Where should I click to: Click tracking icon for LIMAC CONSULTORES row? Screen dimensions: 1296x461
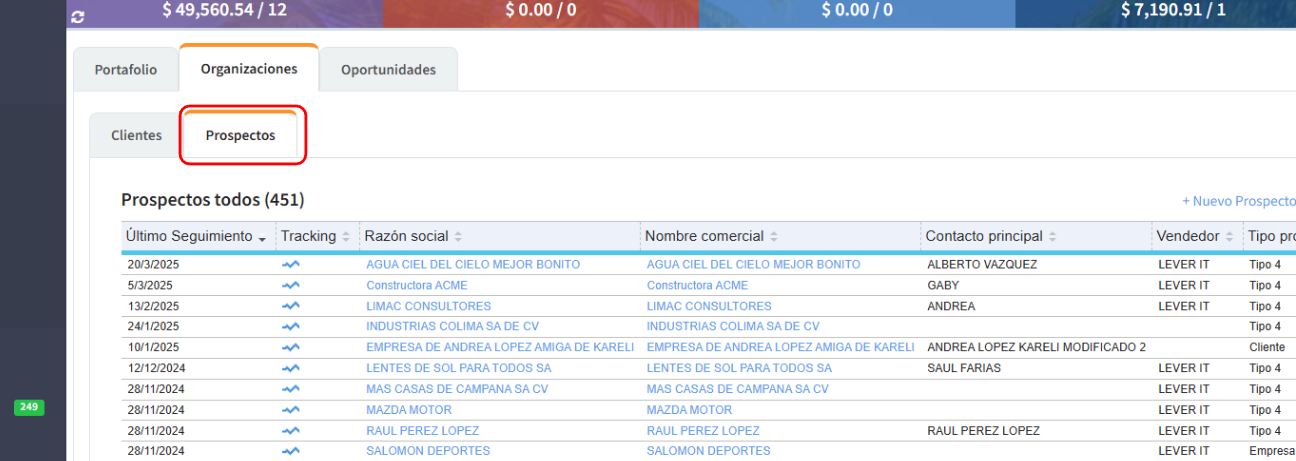[x=290, y=306]
